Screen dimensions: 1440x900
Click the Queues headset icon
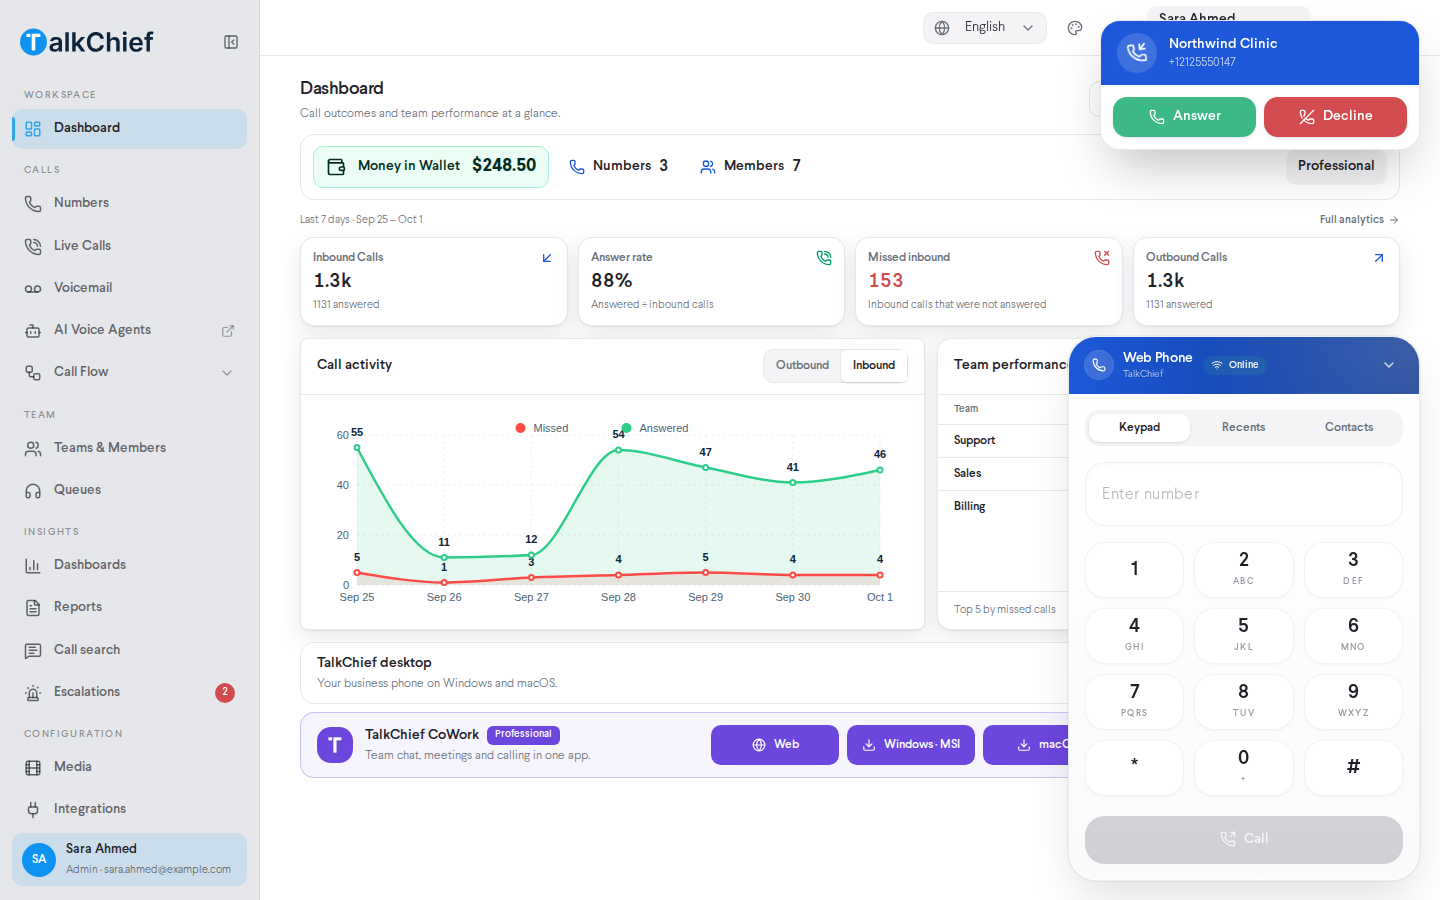tap(33, 490)
